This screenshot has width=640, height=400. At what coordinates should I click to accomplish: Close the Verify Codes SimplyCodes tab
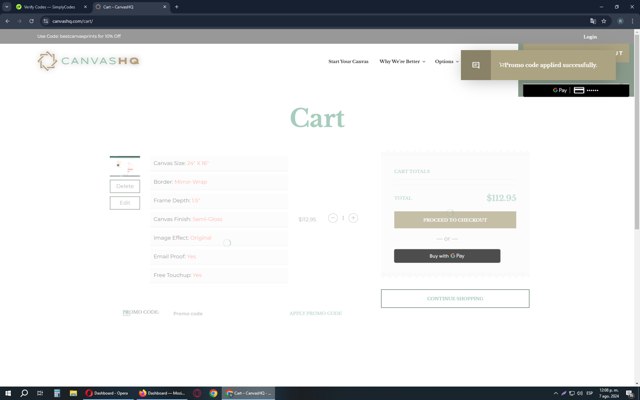point(85,7)
